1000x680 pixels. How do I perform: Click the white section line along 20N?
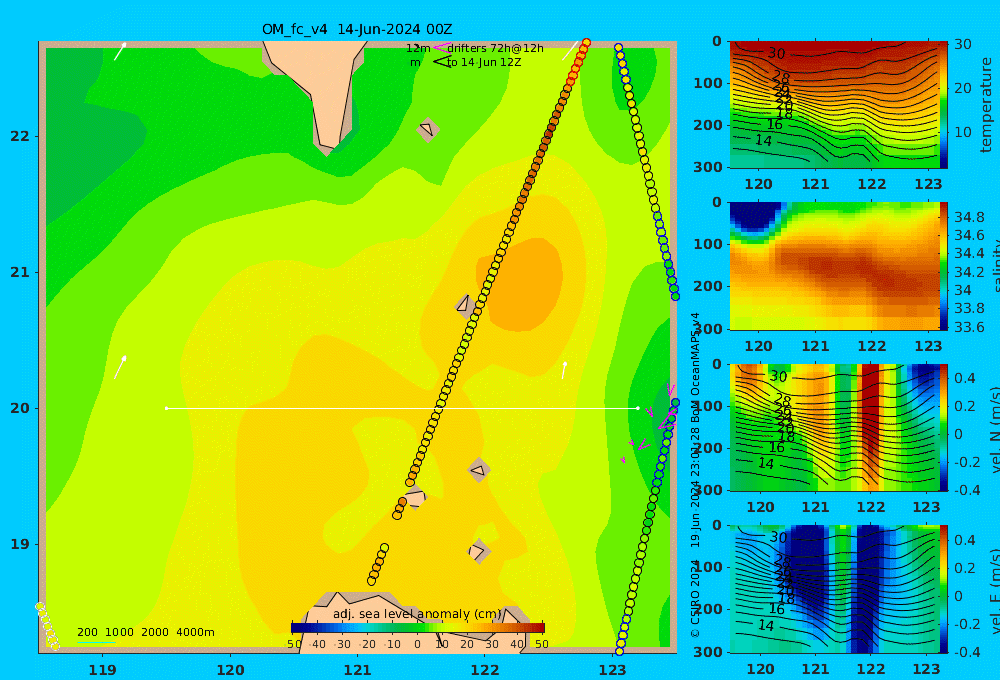pos(402,408)
